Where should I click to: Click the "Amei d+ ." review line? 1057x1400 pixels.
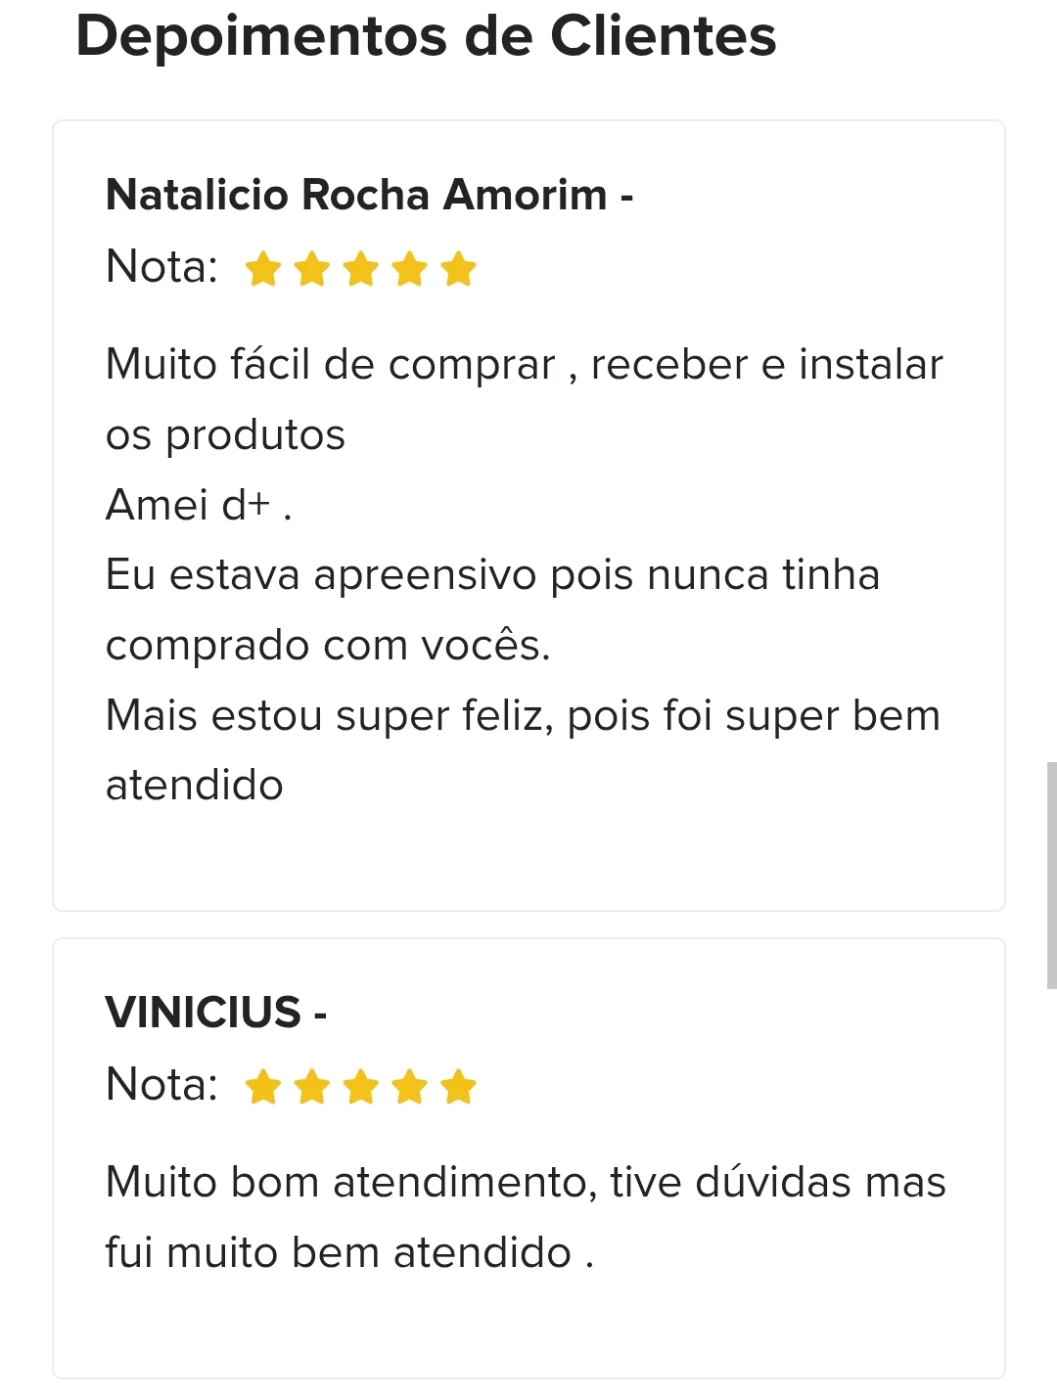pos(199,505)
